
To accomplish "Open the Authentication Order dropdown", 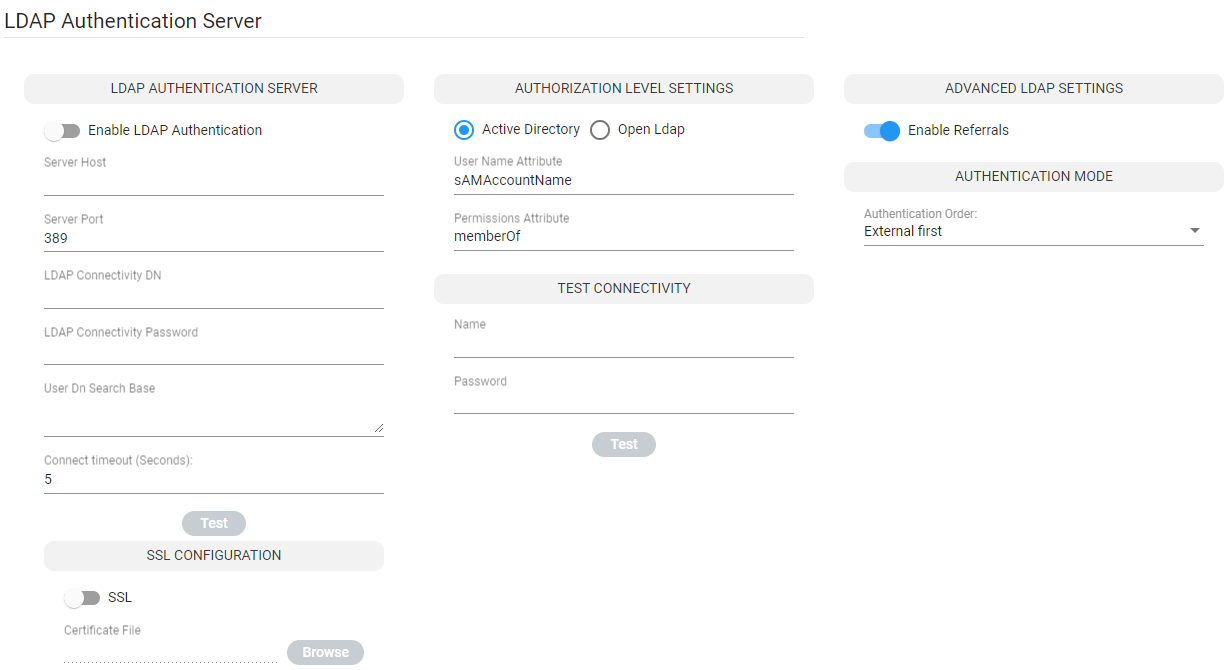I will click(1032, 231).
